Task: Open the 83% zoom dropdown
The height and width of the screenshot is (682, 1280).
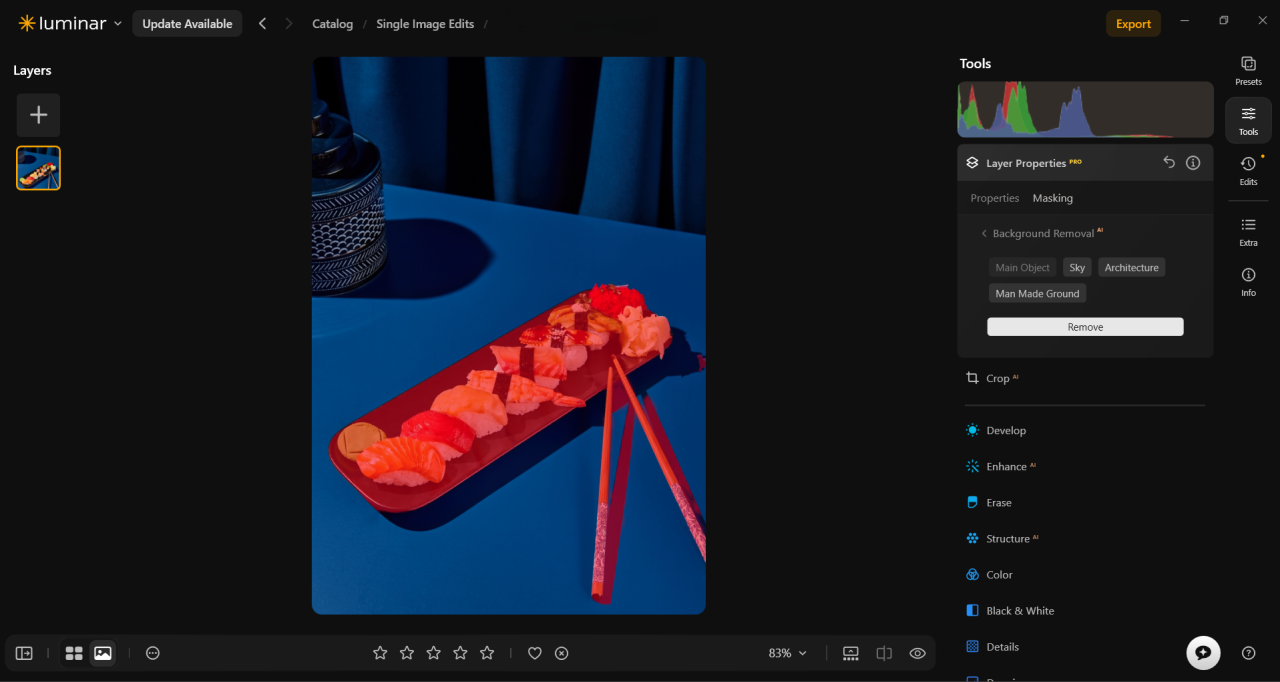Action: click(787, 653)
